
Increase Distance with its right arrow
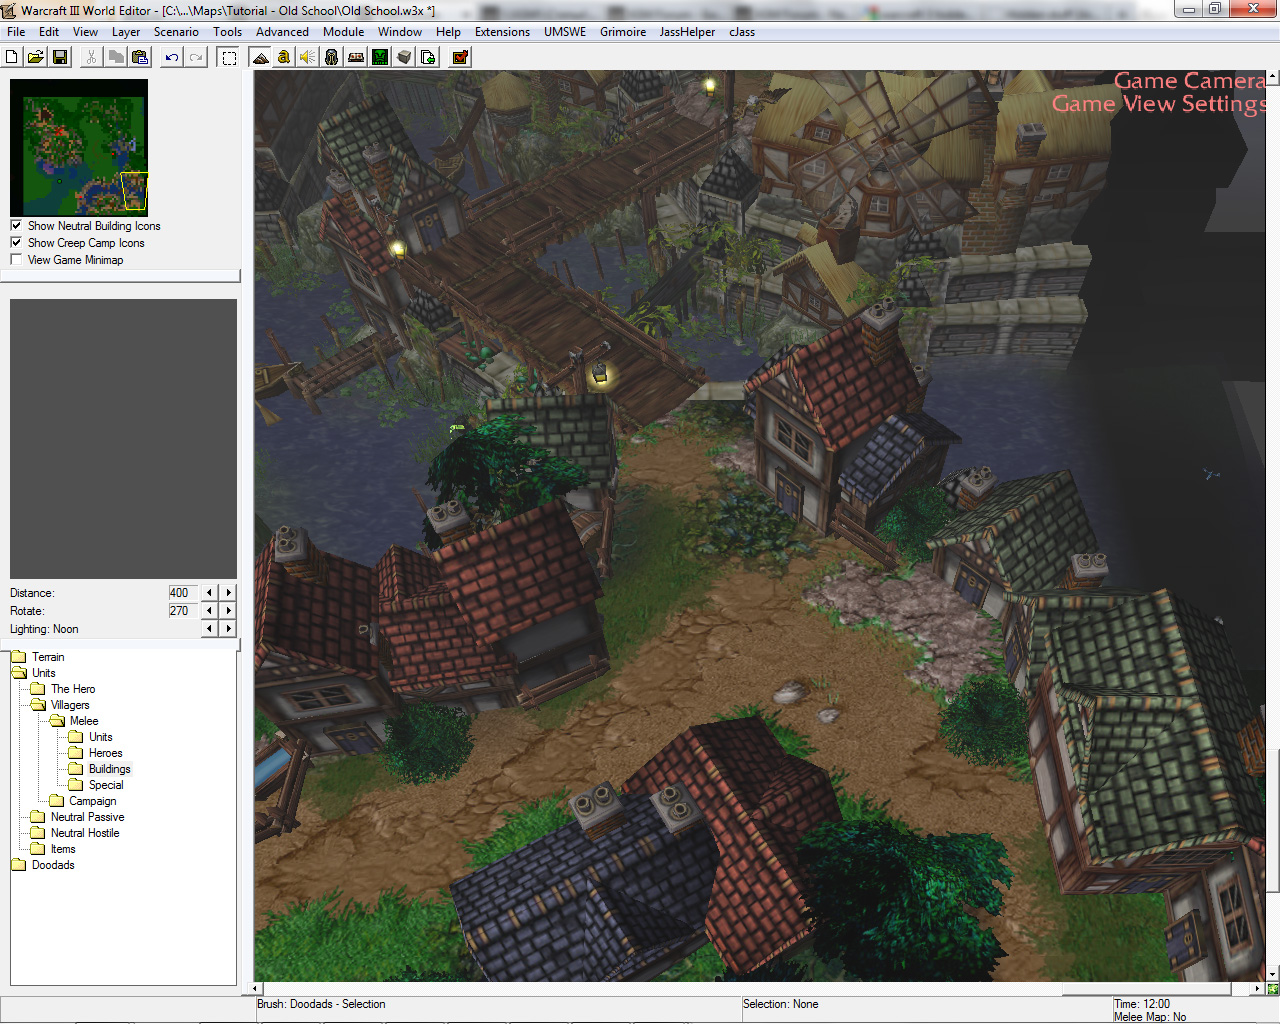(229, 593)
